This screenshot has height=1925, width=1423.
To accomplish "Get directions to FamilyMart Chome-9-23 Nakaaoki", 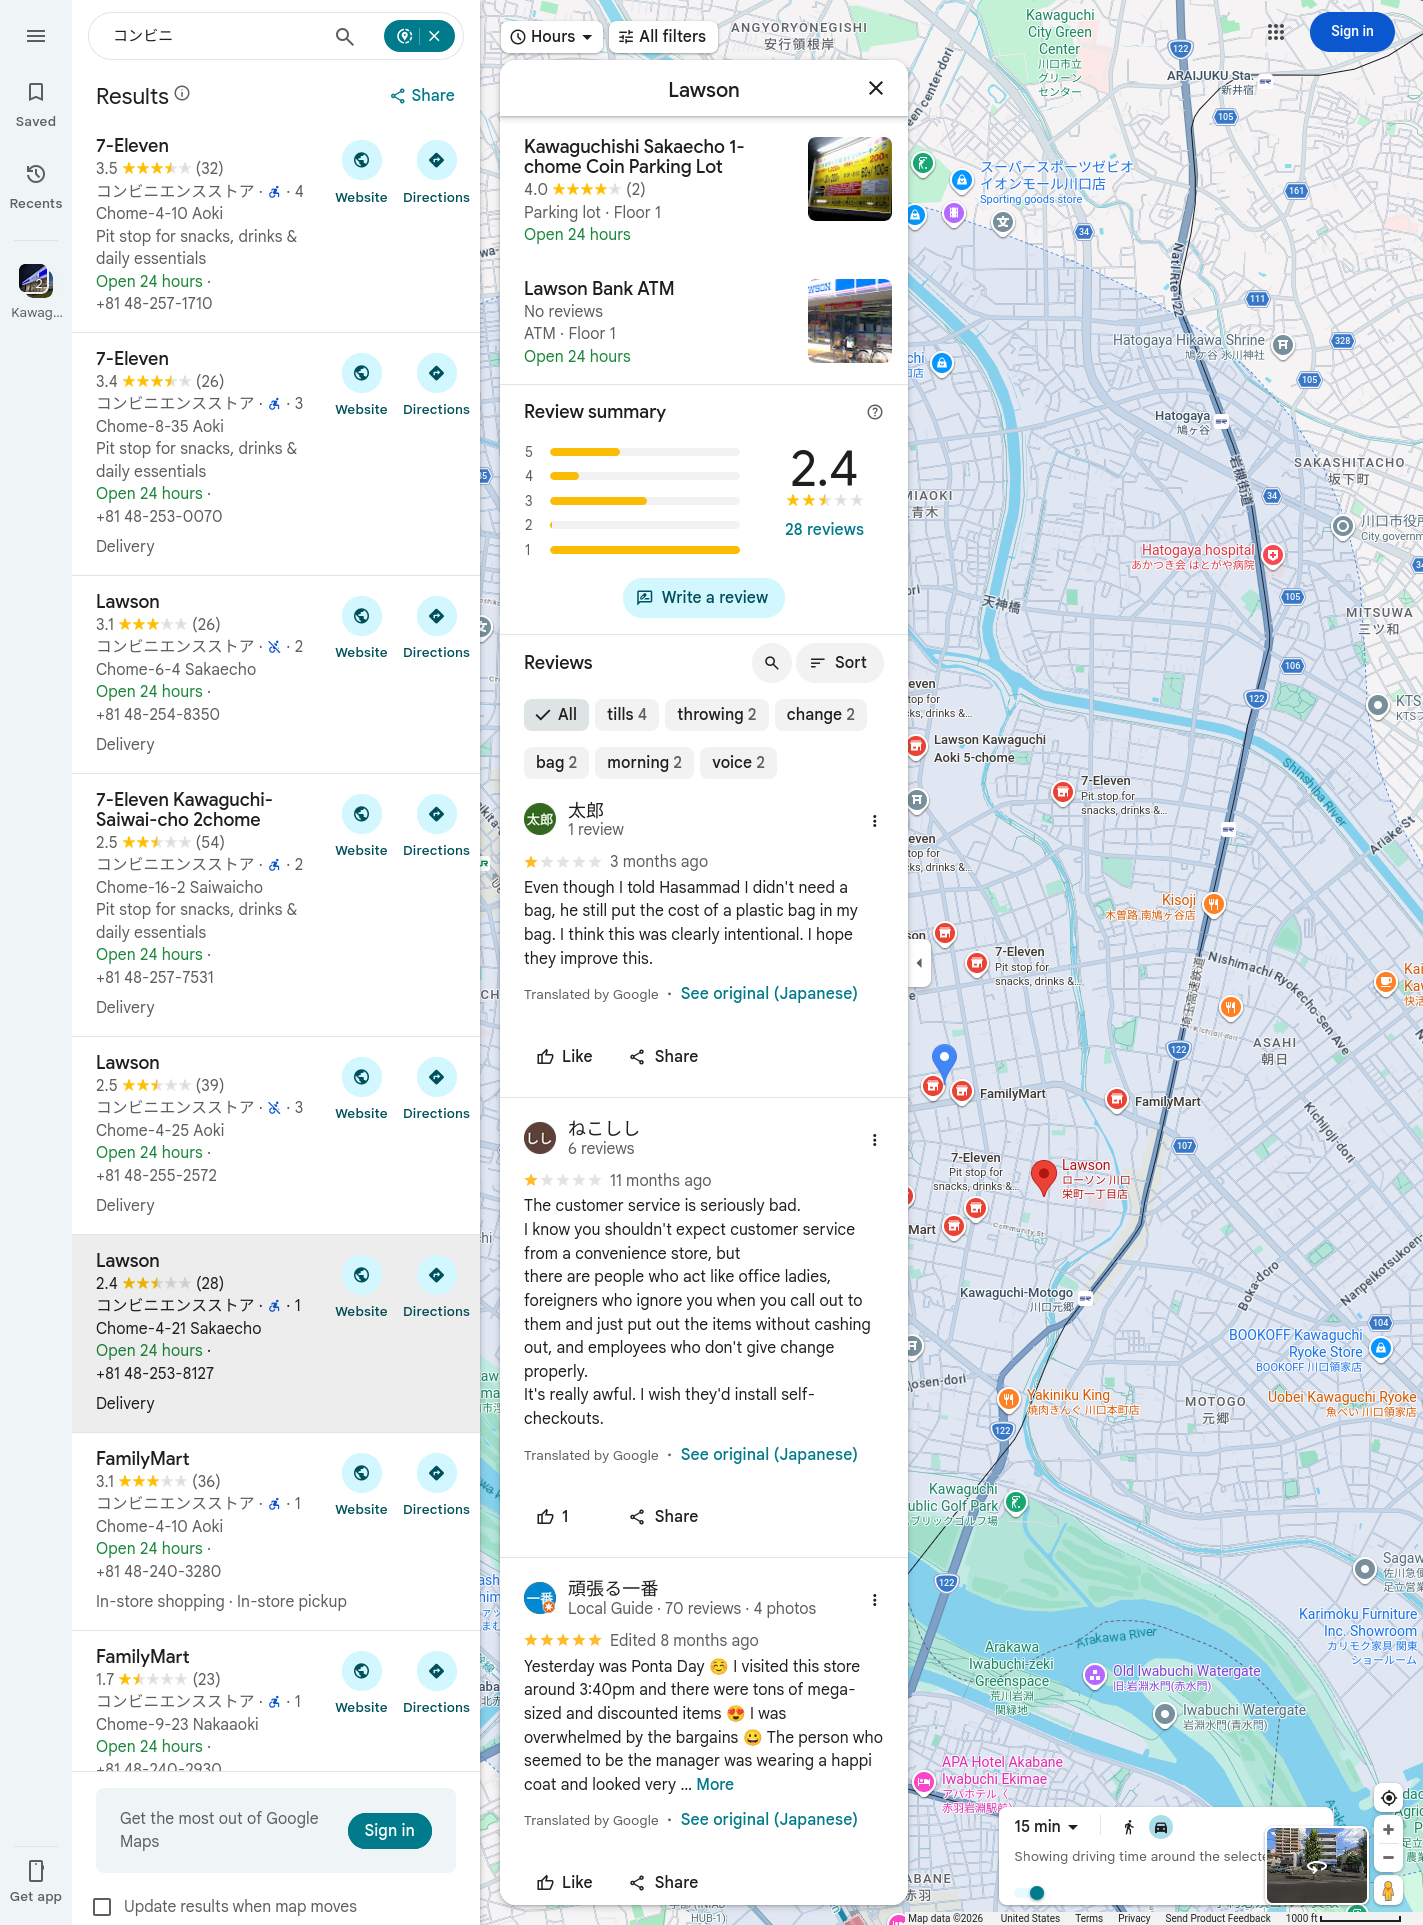I will (x=436, y=1684).
